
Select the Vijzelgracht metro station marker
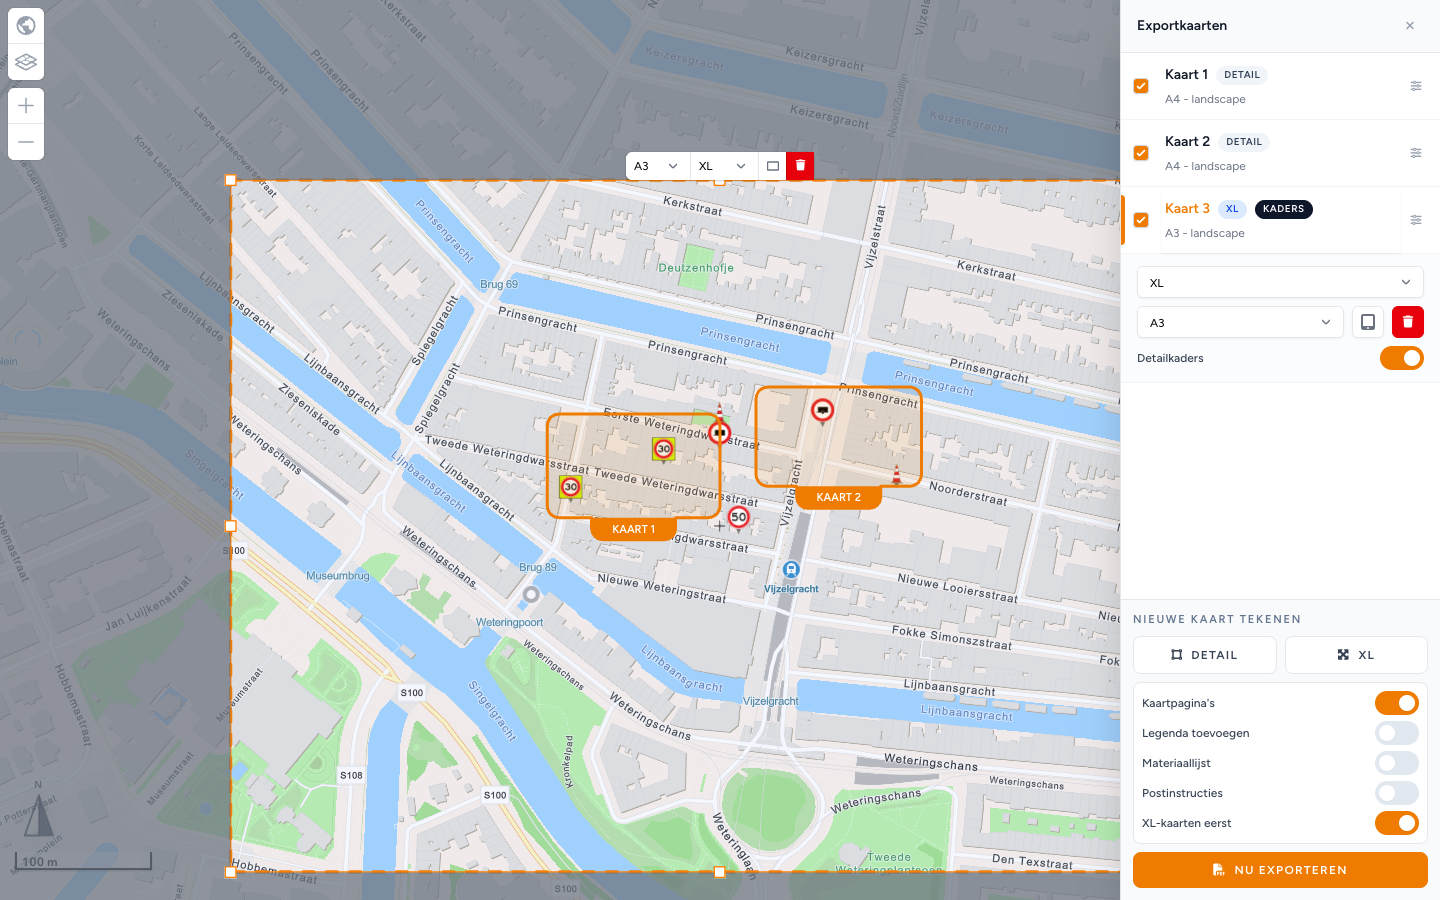791,570
